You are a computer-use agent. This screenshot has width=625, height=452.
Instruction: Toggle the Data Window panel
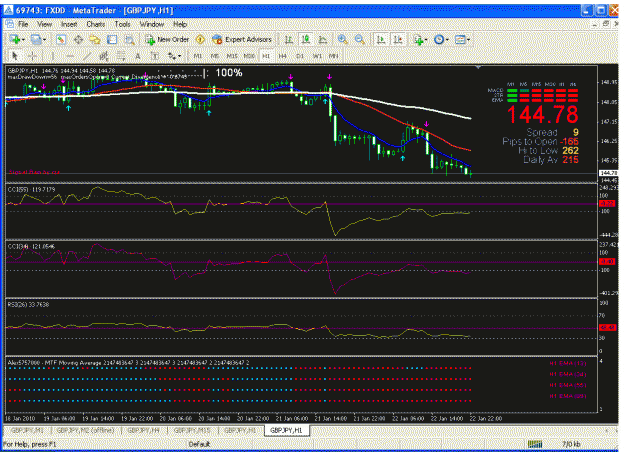click(78, 39)
